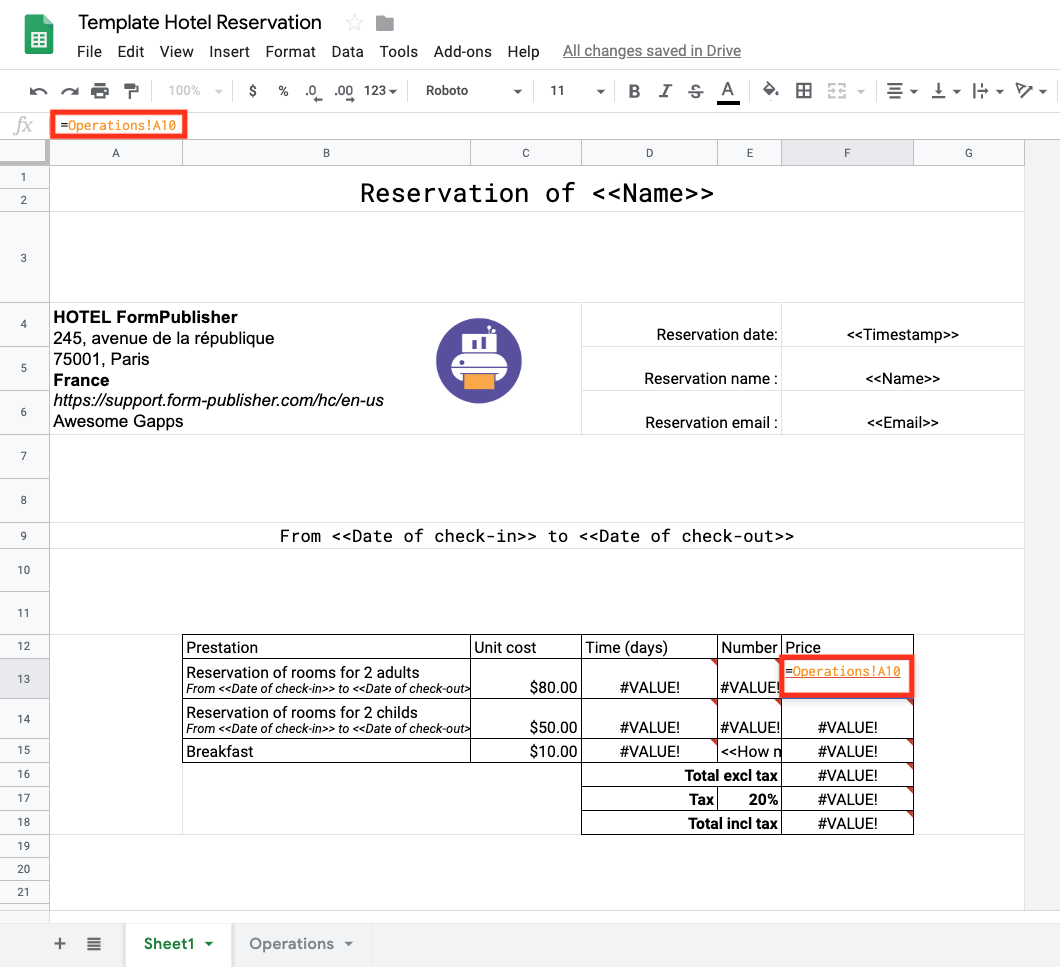Open the File menu
The image size is (1060, 967).
89,51
